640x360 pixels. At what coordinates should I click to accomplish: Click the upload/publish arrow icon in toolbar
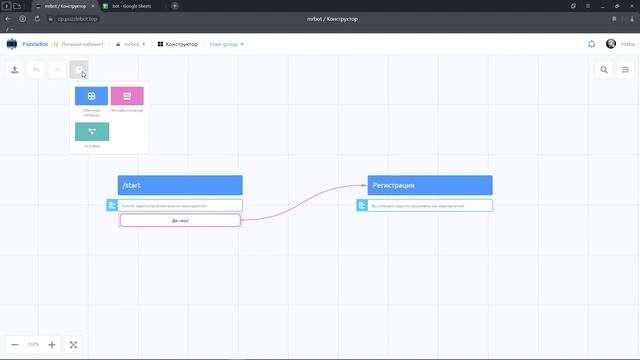tap(15, 70)
